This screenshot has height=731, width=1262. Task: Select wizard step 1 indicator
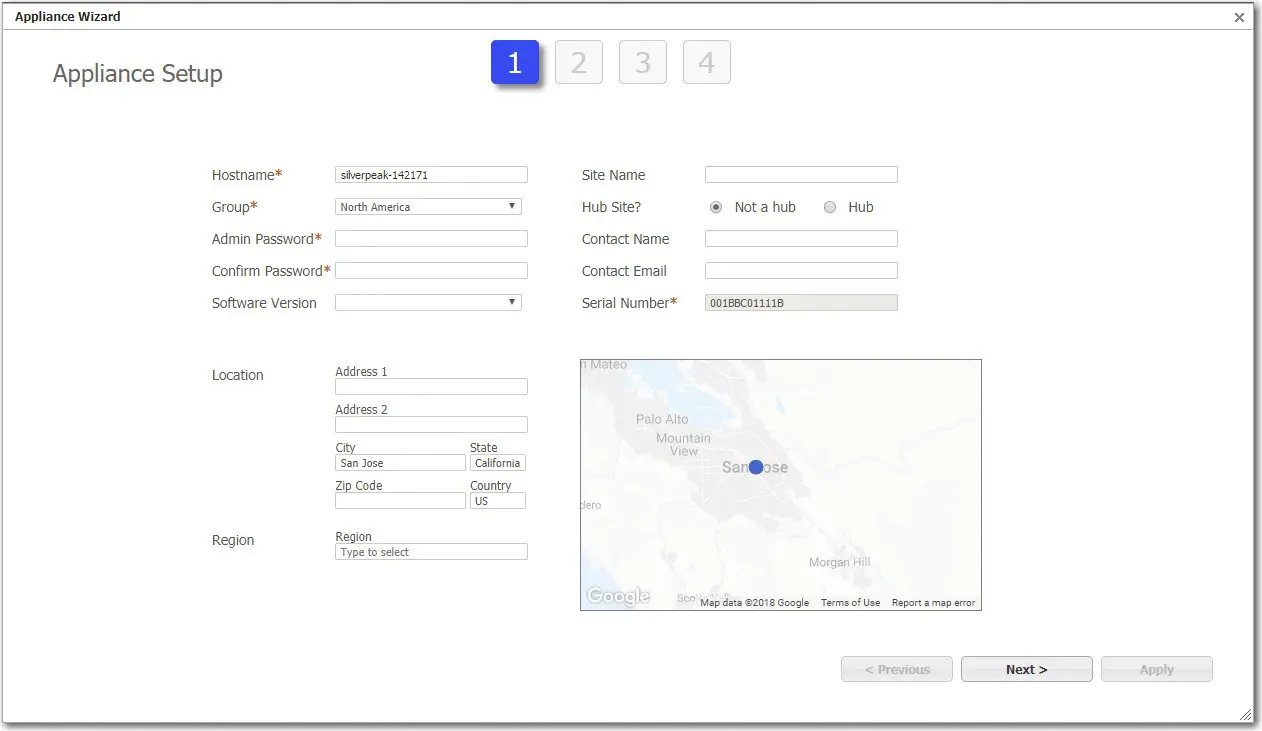pos(515,61)
